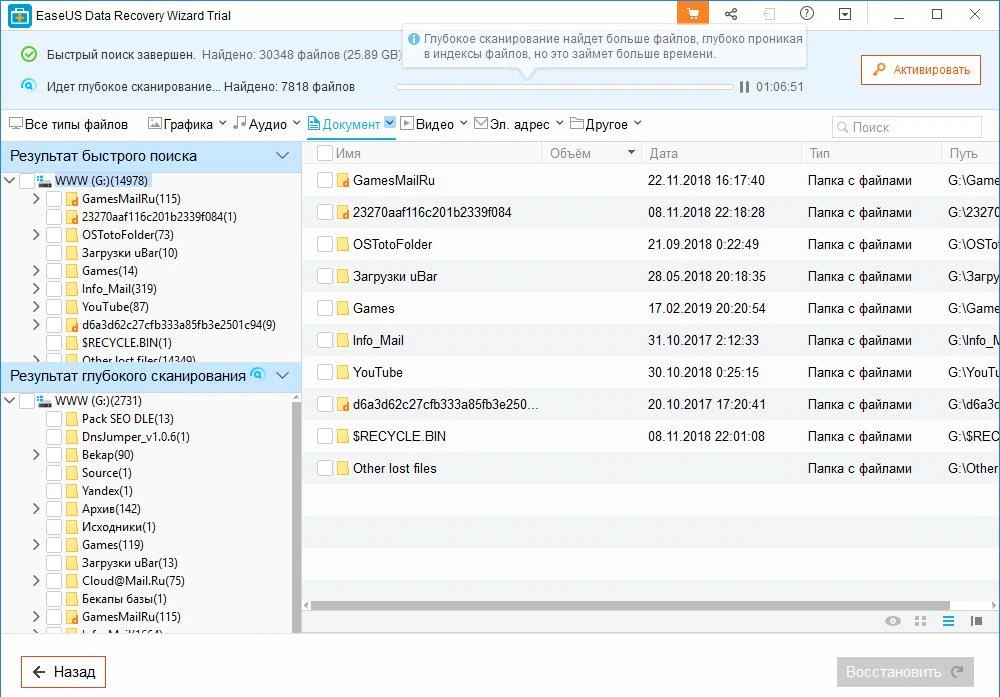Viewport: 1000px width, 697px height.
Task: Click the share icon in title bar
Action: coord(731,14)
